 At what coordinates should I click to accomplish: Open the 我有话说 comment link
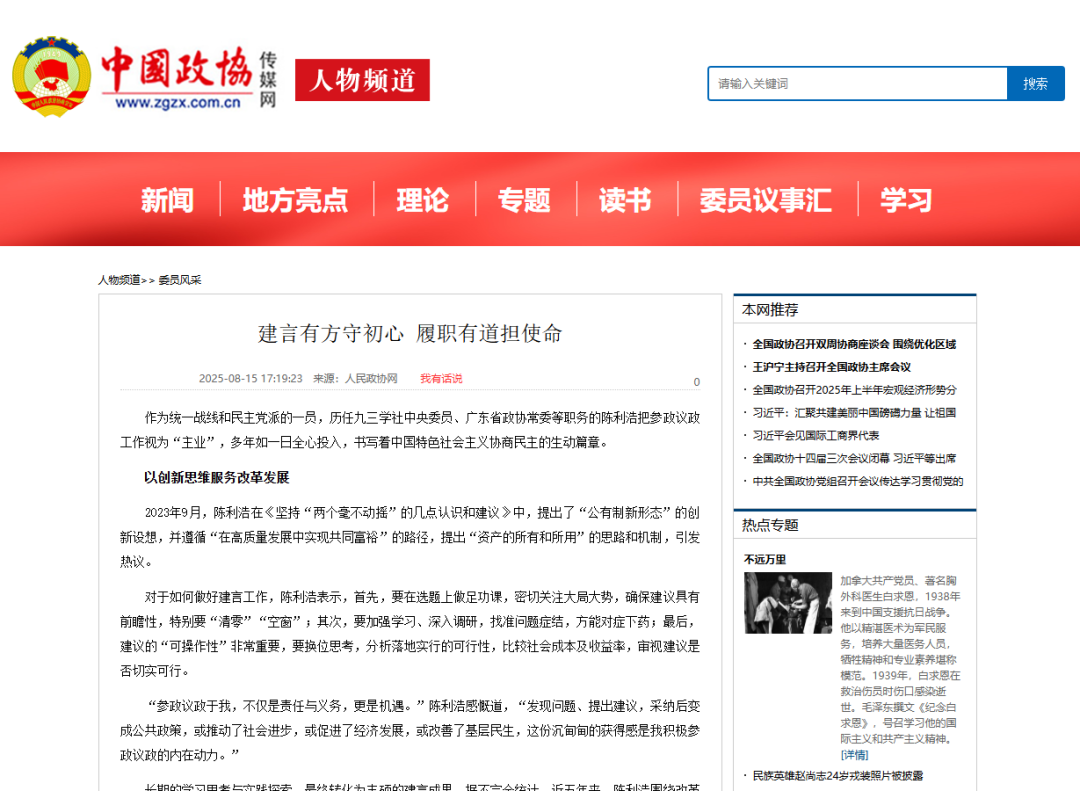pyautogui.click(x=440, y=379)
